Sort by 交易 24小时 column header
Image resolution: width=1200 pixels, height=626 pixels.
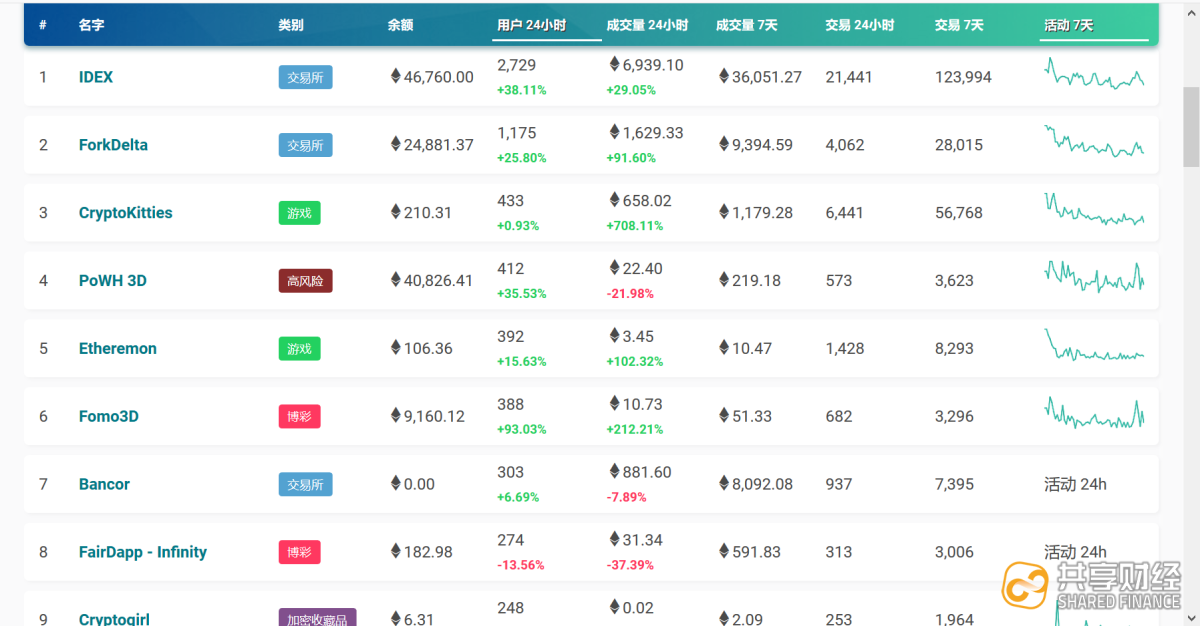click(859, 25)
